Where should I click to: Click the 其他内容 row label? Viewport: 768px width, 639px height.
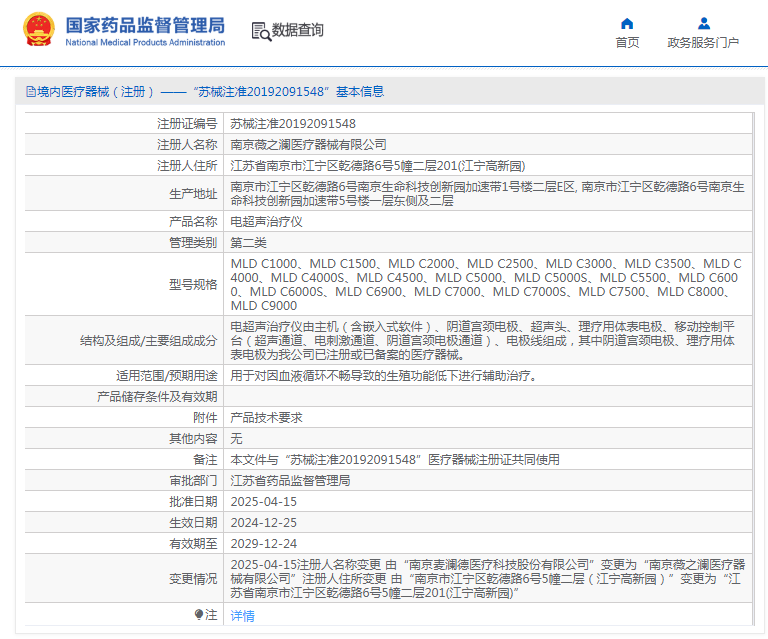pos(193,439)
